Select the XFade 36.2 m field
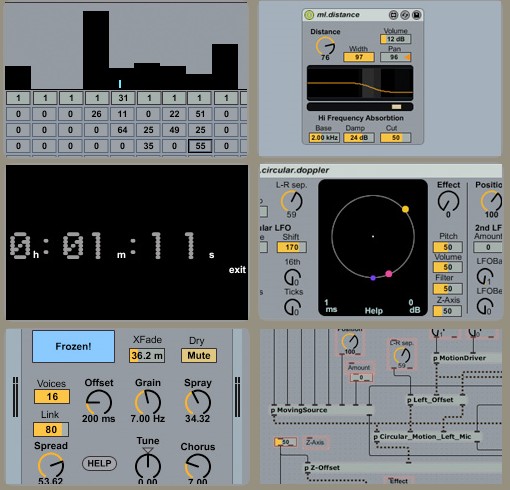The width and height of the screenshot is (510, 490). pos(147,356)
